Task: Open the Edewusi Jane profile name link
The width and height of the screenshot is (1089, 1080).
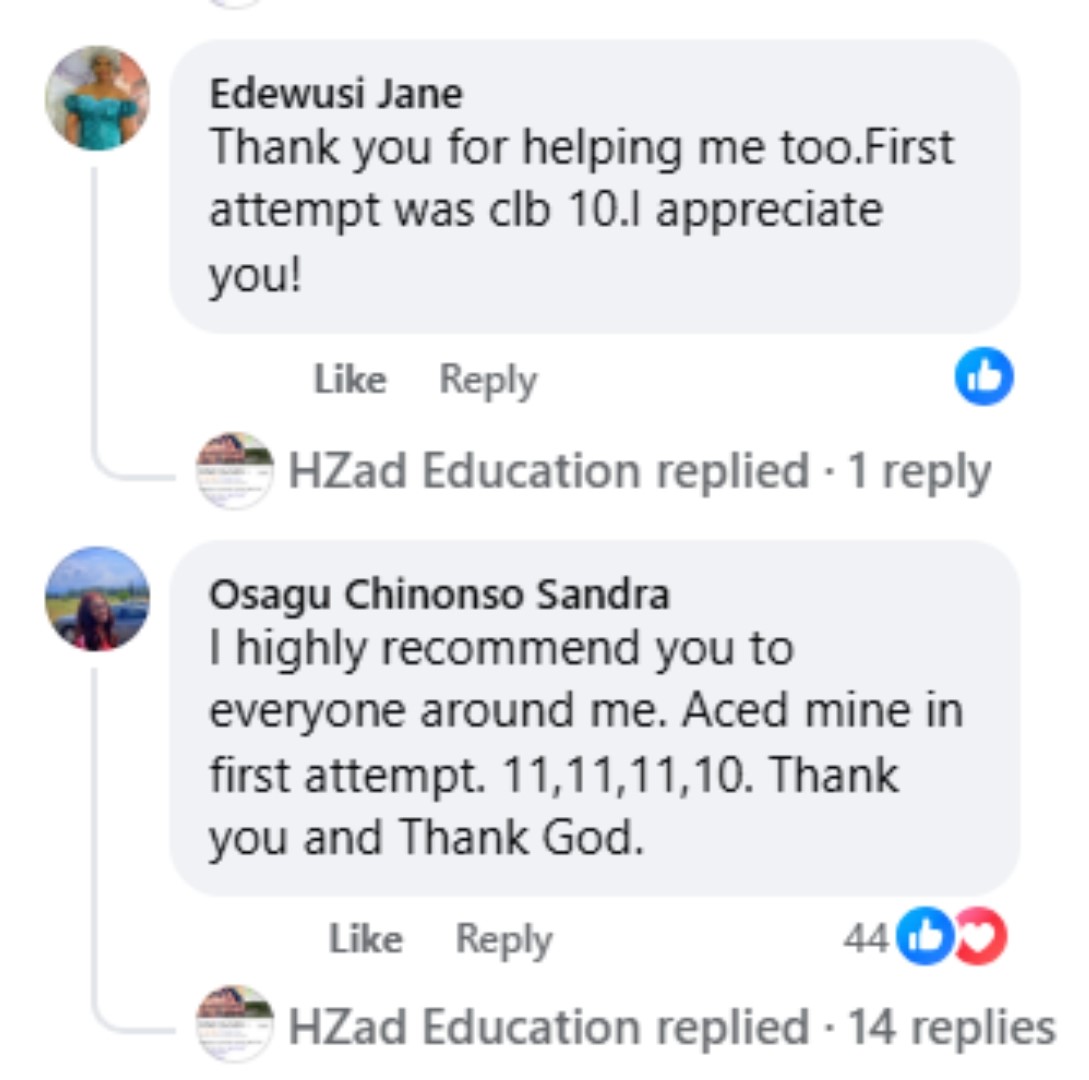Action: (336, 94)
